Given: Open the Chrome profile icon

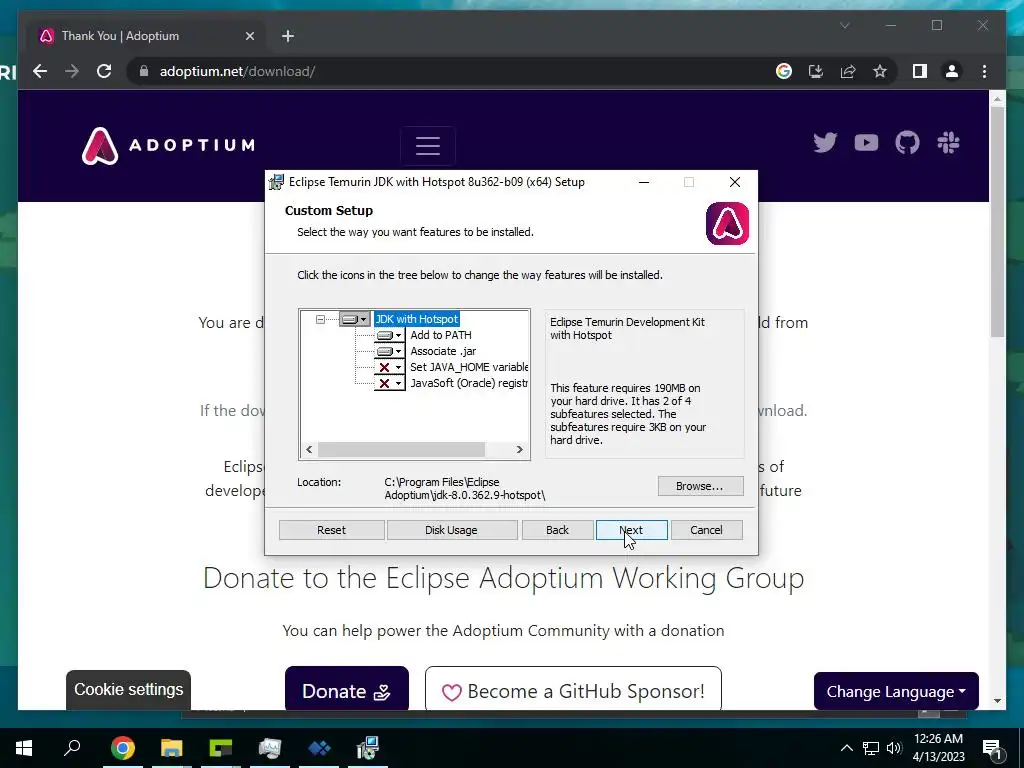Looking at the screenshot, I should (x=952, y=71).
